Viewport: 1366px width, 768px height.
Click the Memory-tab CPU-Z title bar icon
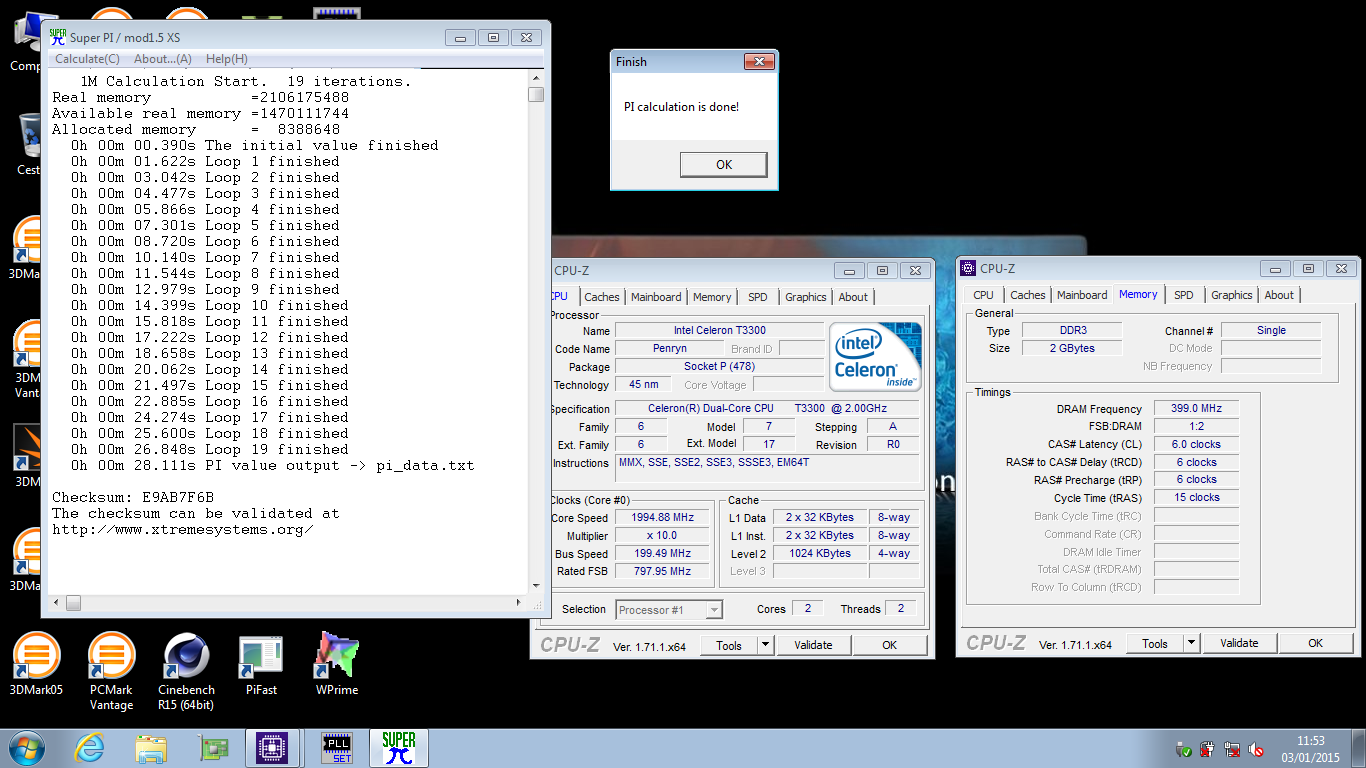pos(968,268)
